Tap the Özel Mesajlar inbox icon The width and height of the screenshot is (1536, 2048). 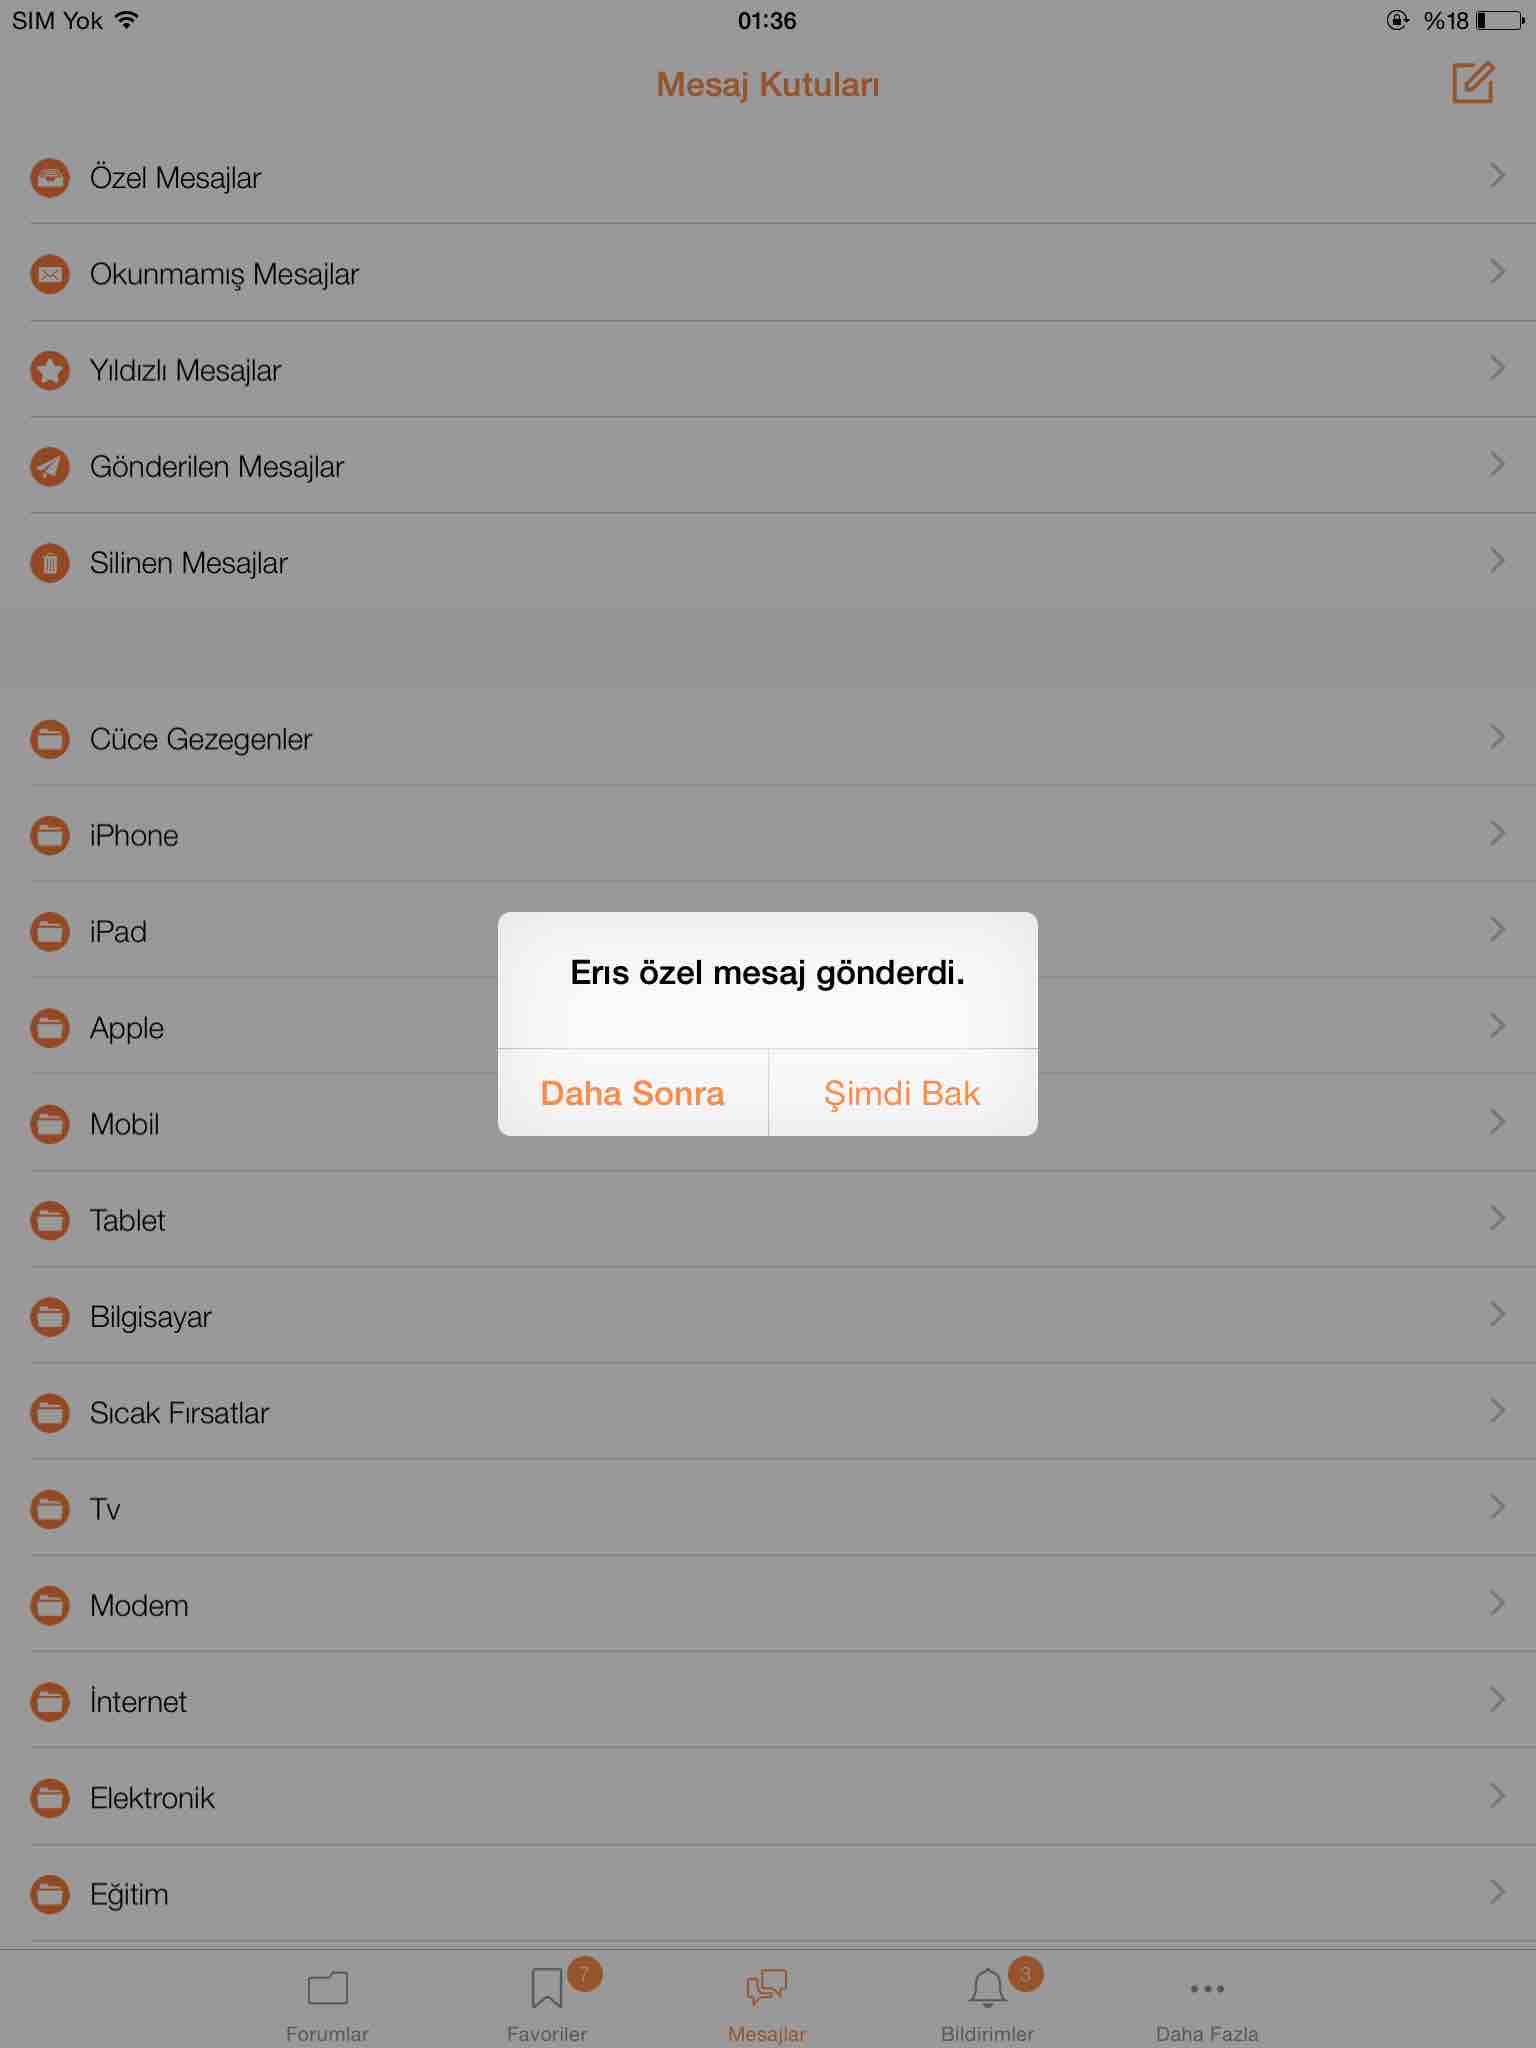pos(50,178)
